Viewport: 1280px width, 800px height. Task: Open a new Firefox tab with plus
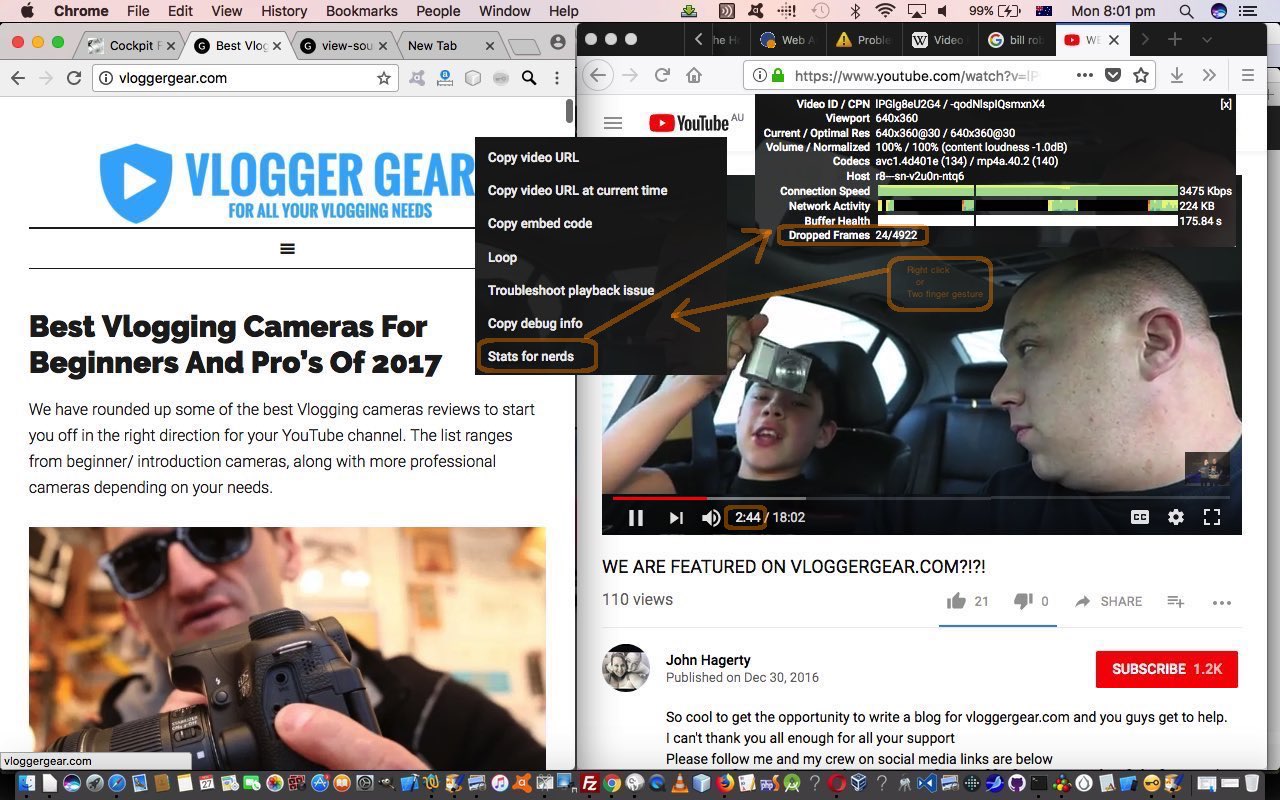pos(1175,39)
